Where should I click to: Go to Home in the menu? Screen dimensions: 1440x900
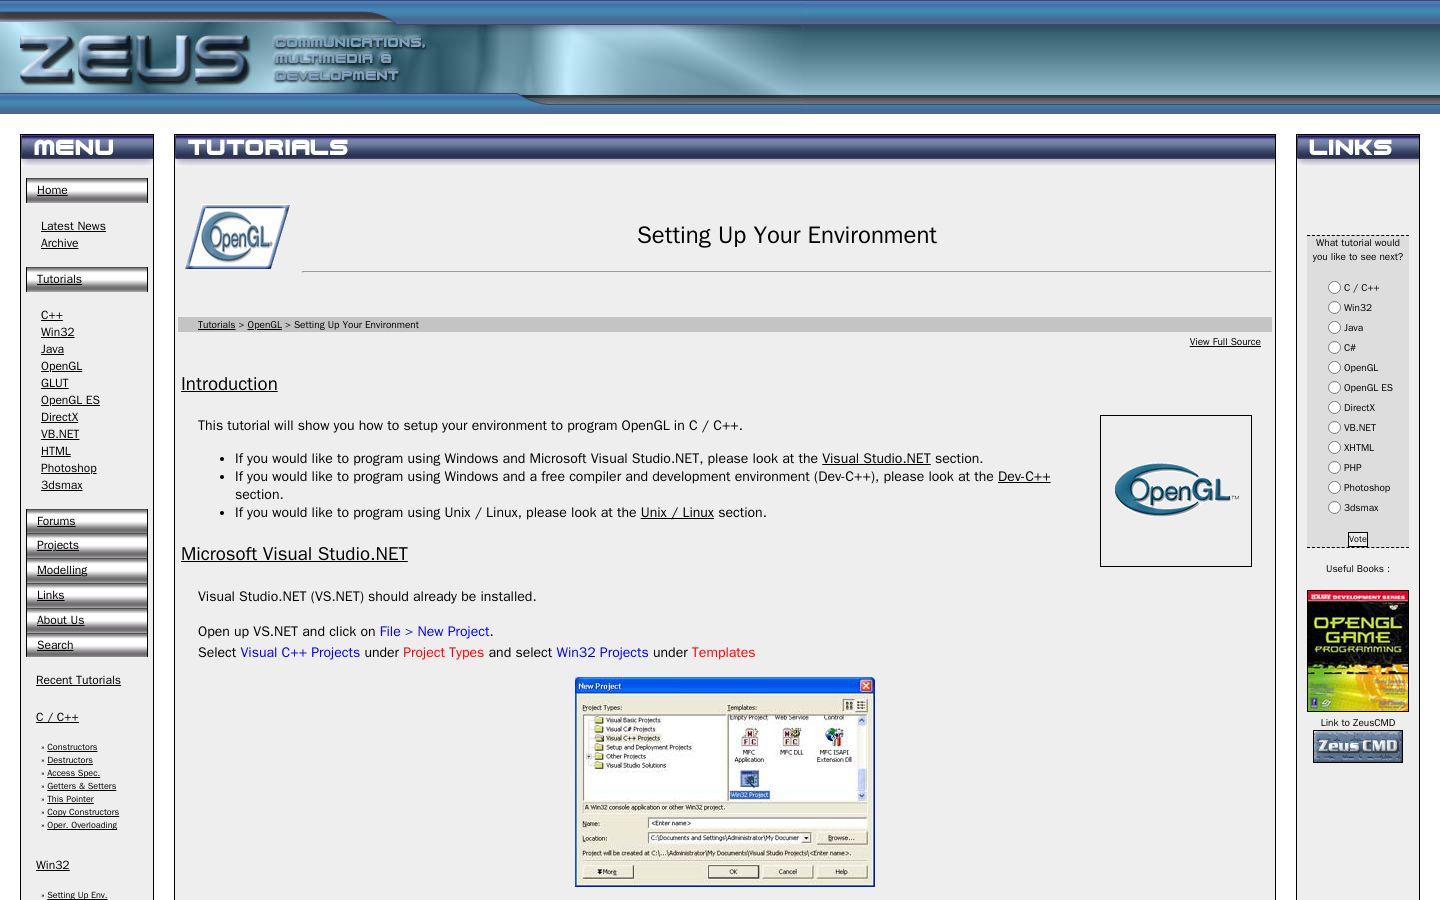coord(52,190)
